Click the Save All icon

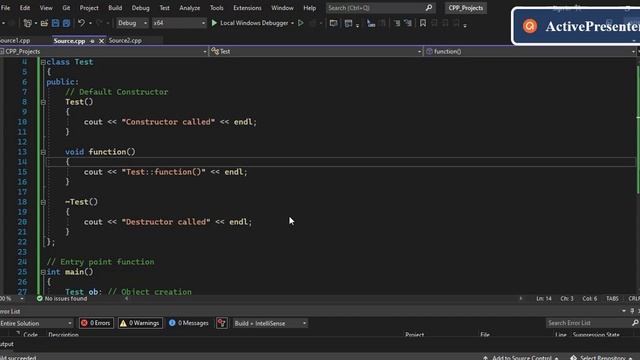tap(66, 23)
